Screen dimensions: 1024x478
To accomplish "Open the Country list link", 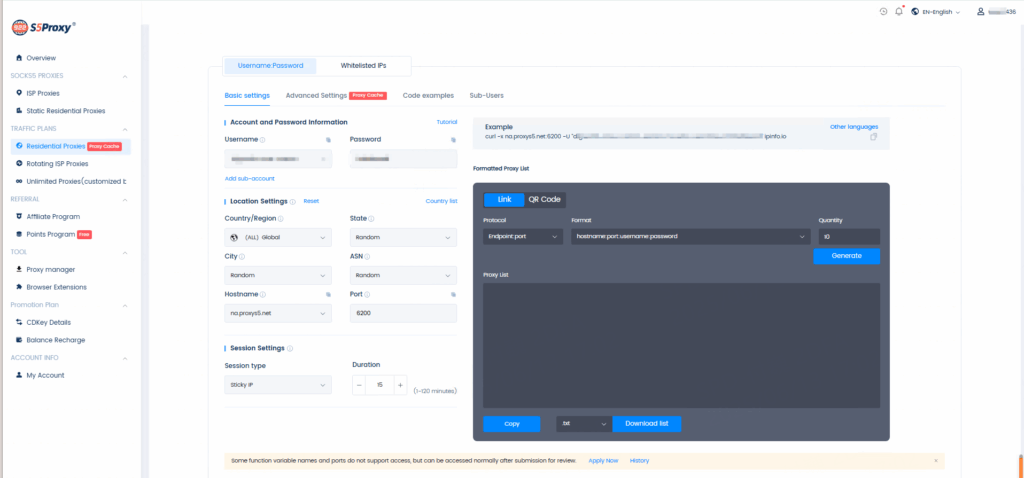I will (x=441, y=201).
